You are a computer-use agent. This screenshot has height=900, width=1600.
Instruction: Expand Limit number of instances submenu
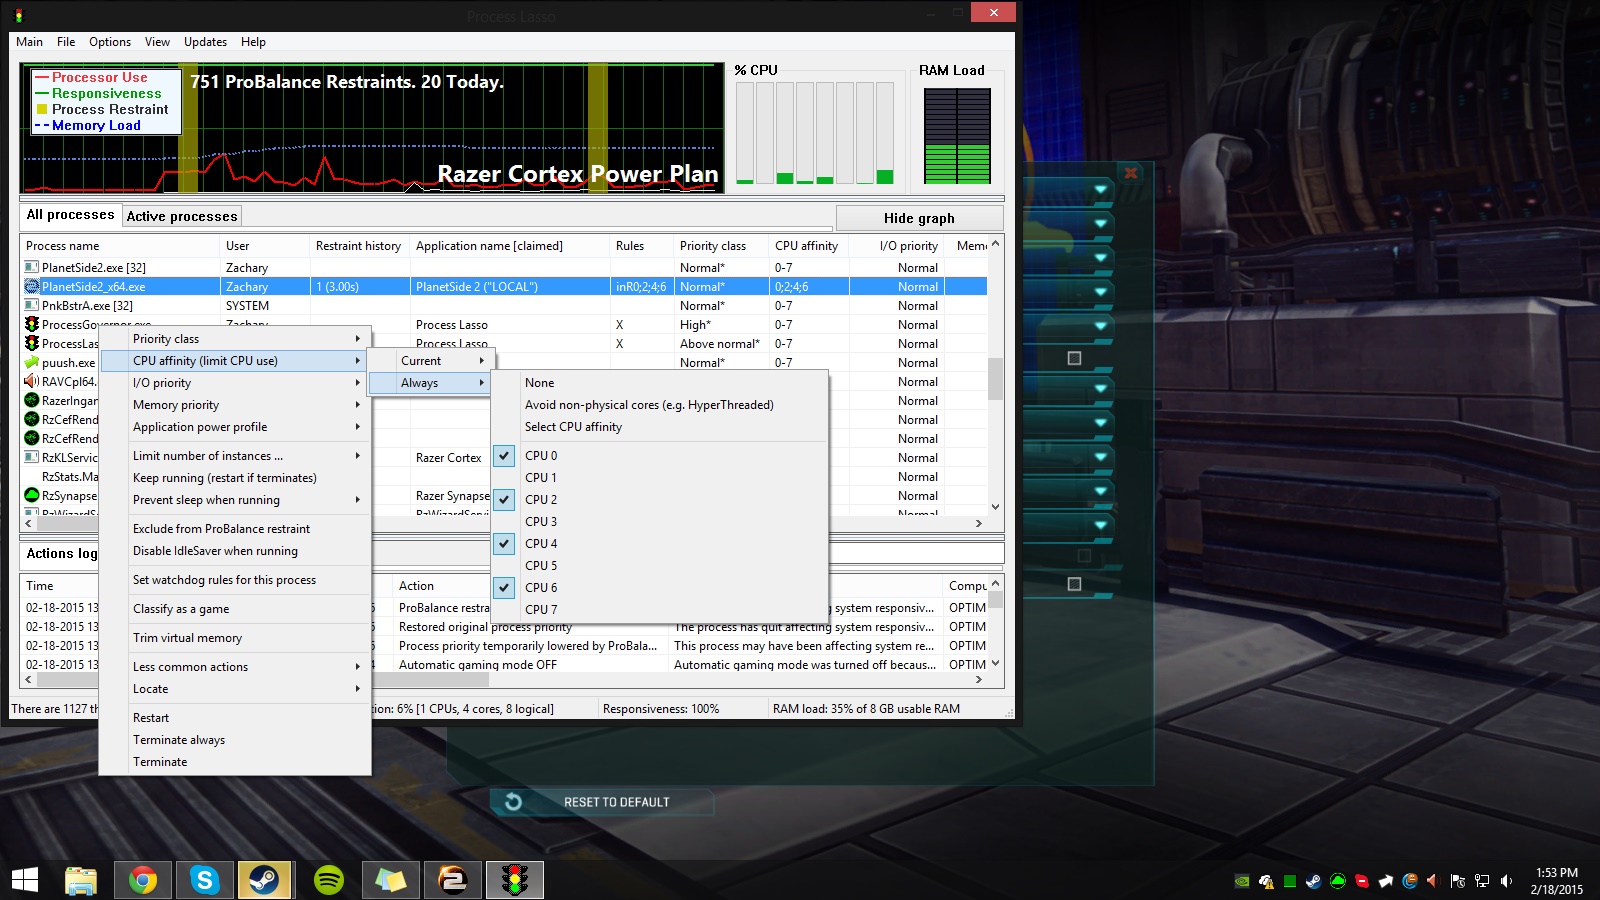[235, 456]
